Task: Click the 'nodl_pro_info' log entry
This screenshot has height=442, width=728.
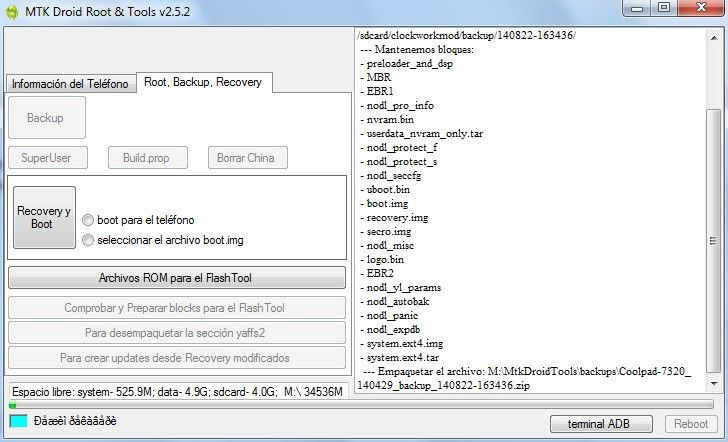Action: (x=397, y=105)
